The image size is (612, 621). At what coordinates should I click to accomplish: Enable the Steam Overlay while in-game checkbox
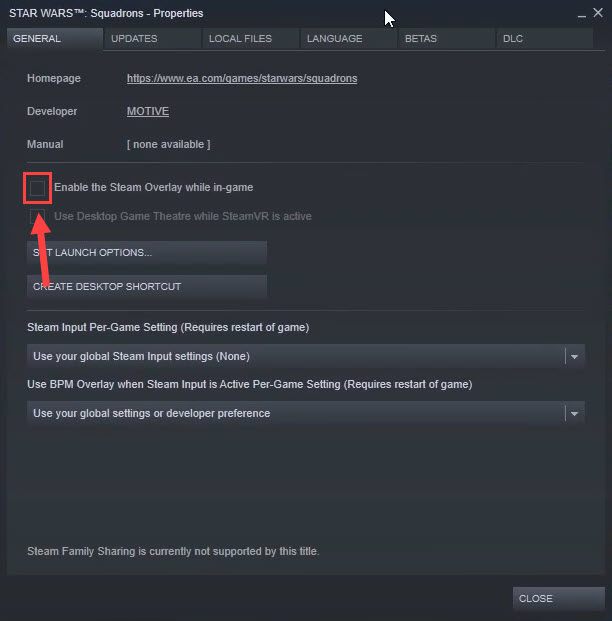click(37, 188)
